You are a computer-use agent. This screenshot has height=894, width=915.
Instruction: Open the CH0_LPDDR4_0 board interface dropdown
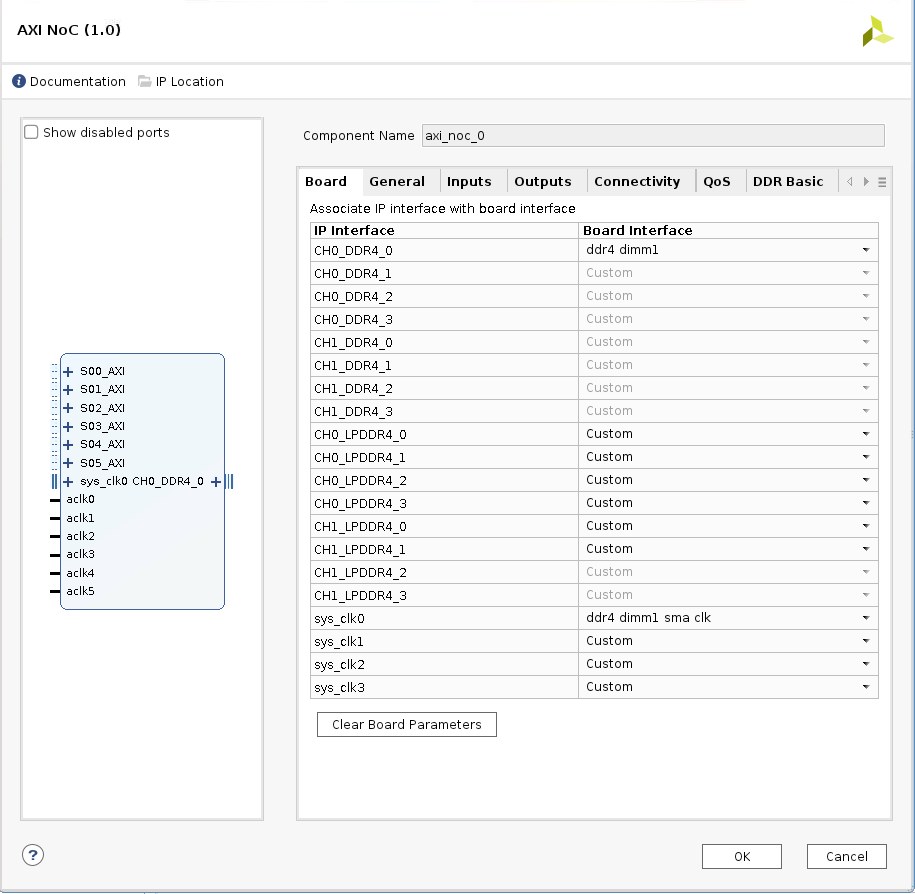pyautogui.click(x=728, y=434)
